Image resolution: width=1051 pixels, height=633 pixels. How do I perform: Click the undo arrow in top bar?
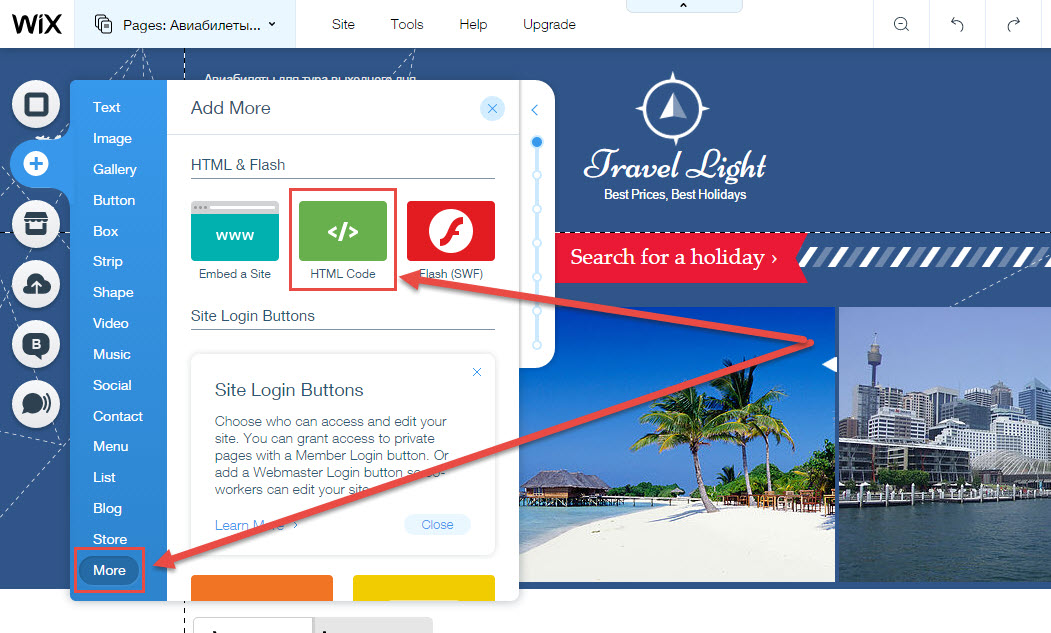(957, 25)
